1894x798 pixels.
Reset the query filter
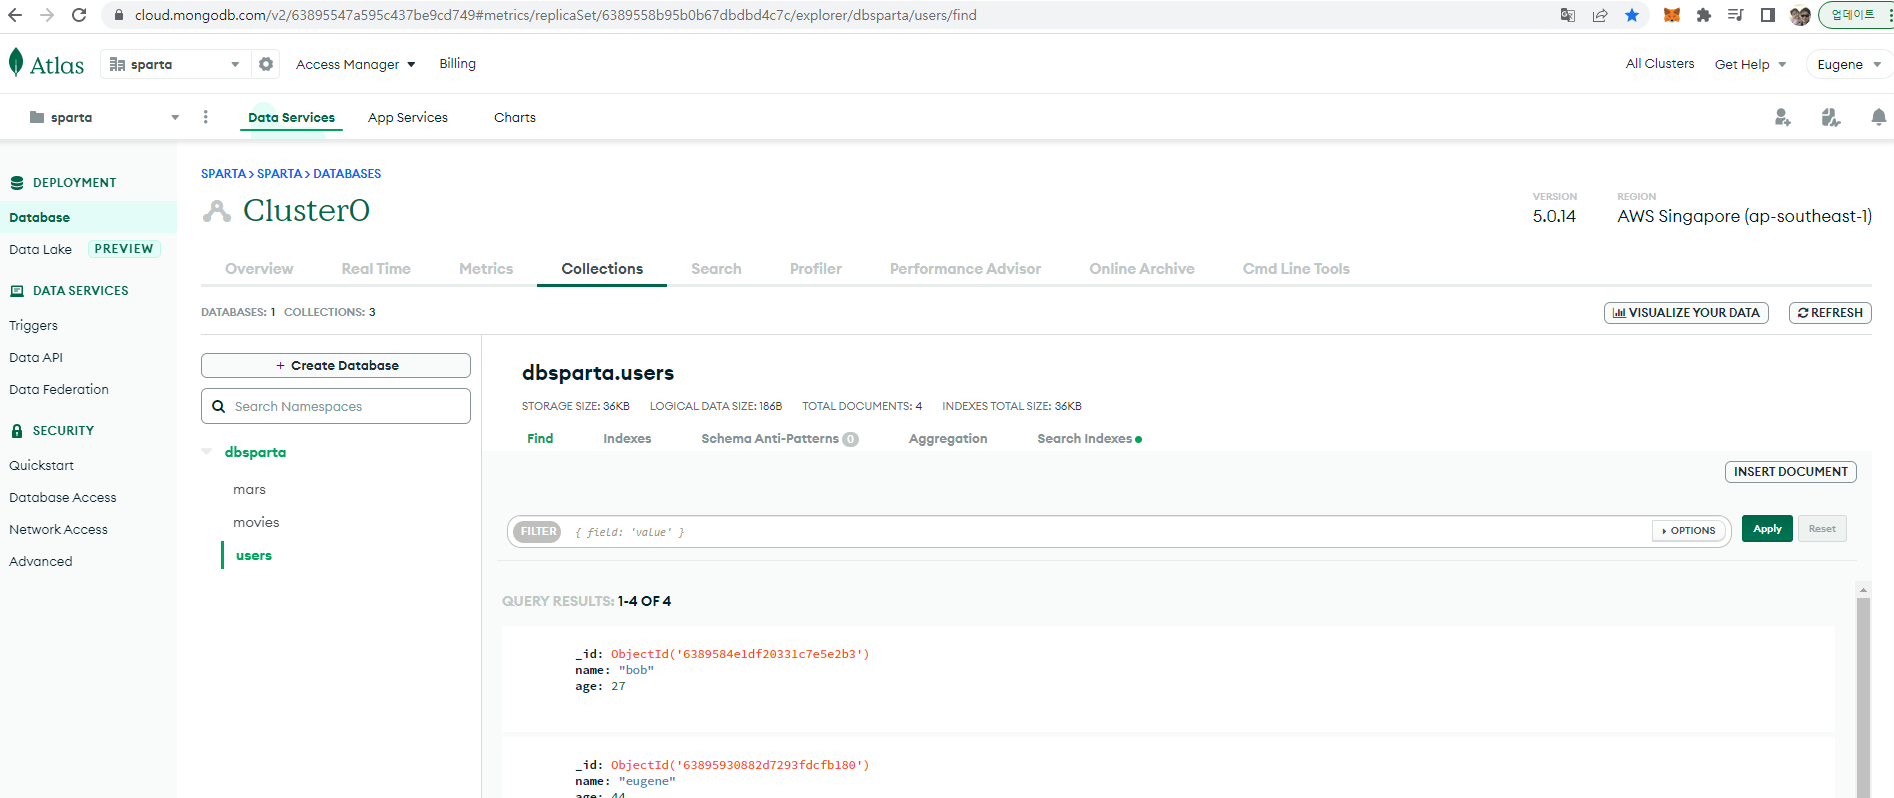[x=1822, y=529]
